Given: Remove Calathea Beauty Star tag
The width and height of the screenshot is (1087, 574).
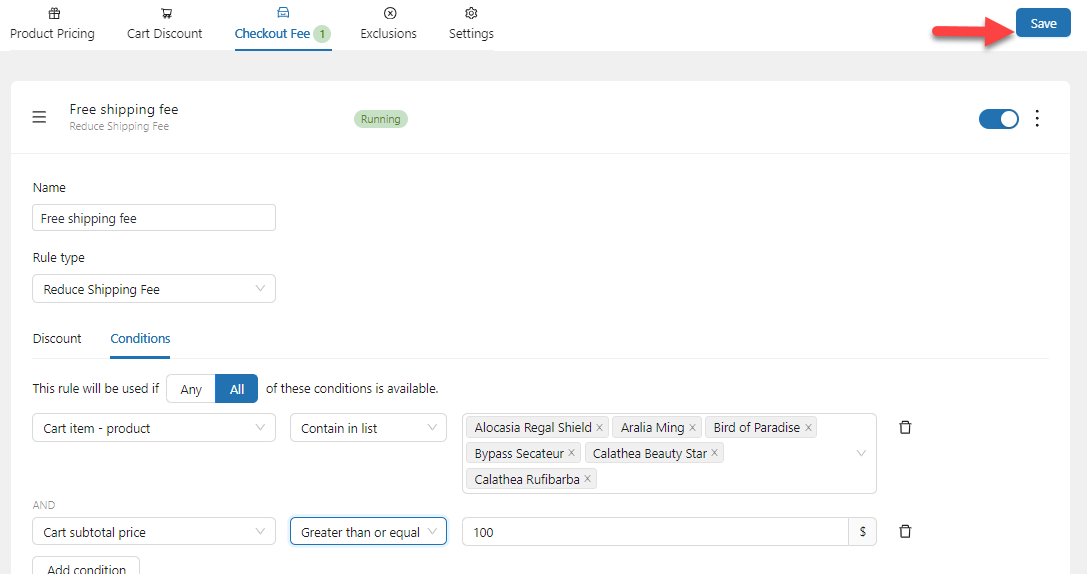Looking at the screenshot, I should point(714,453).
